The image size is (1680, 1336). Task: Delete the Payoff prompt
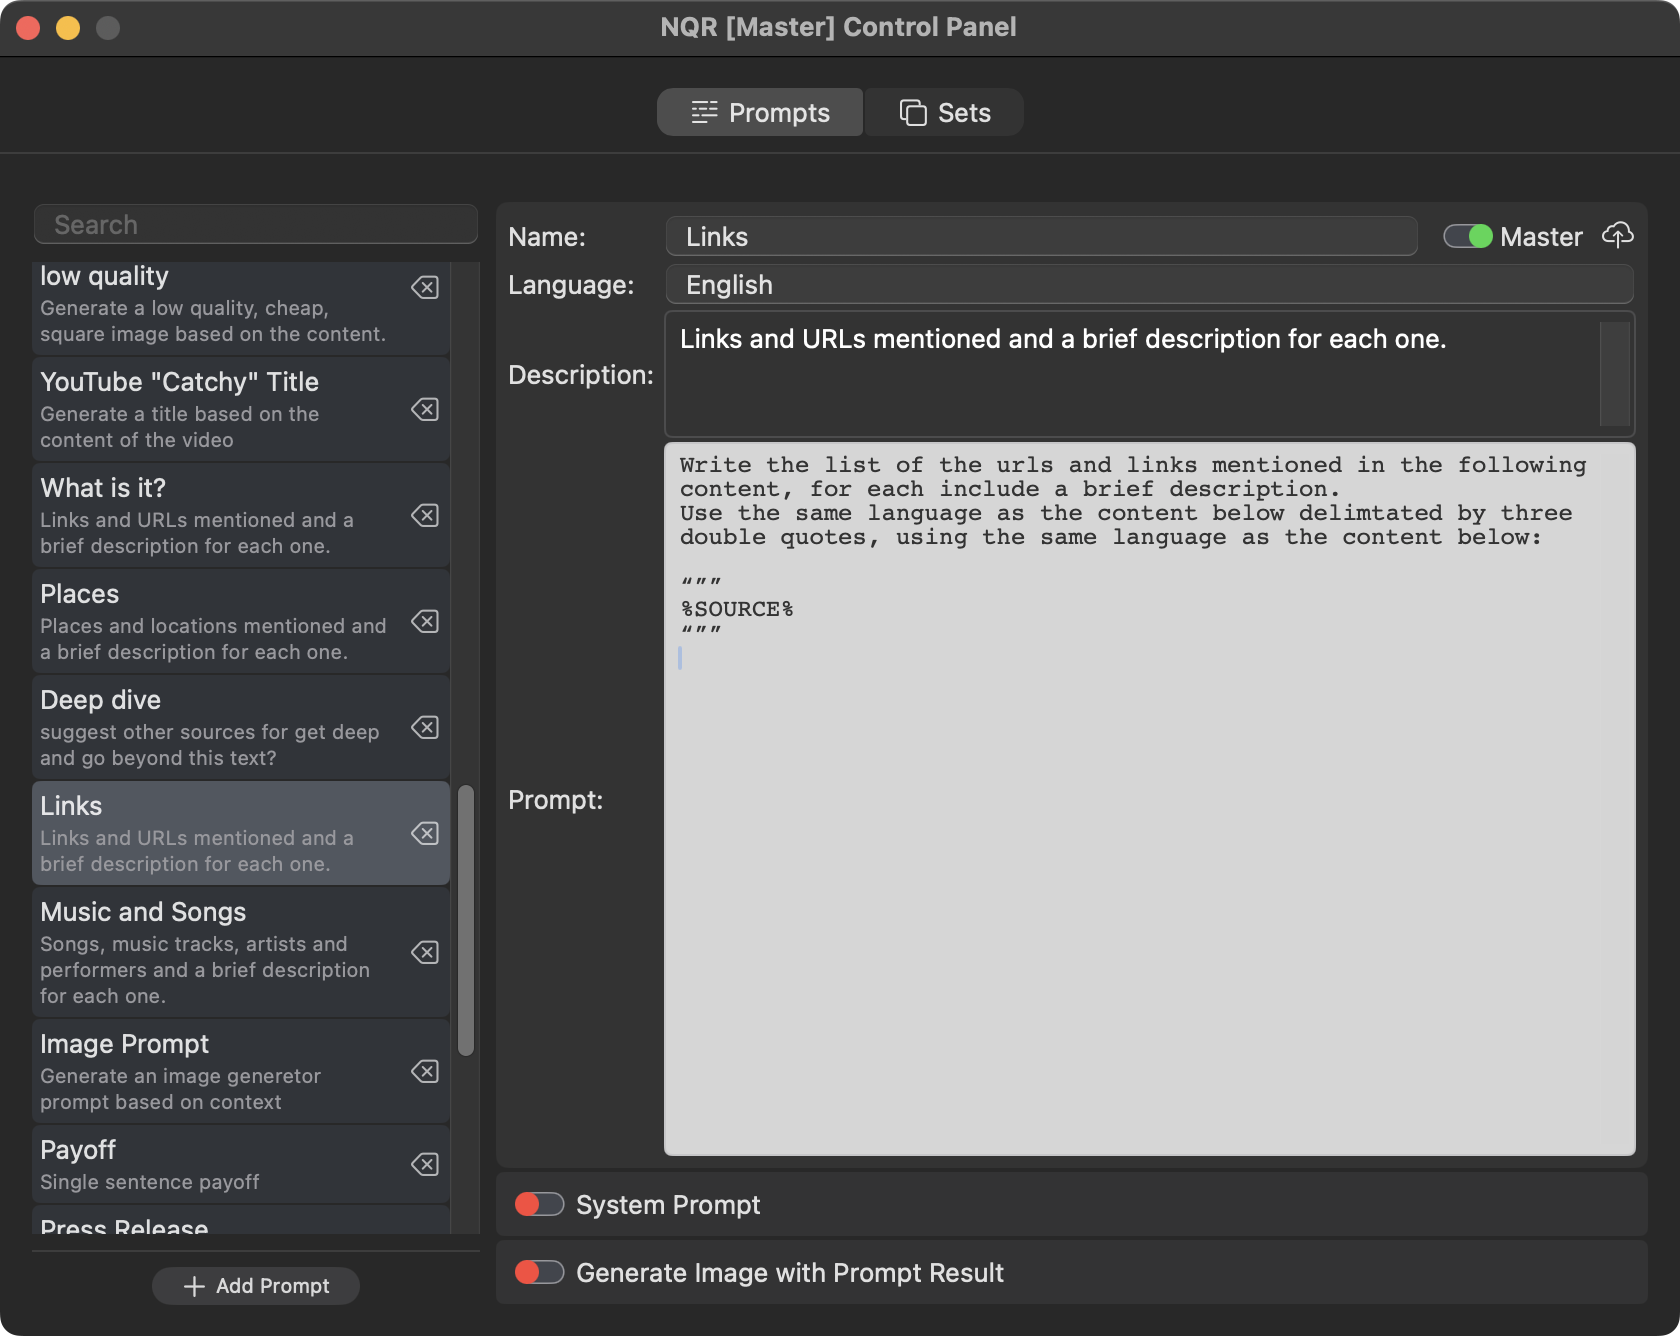pos(425,1164)
